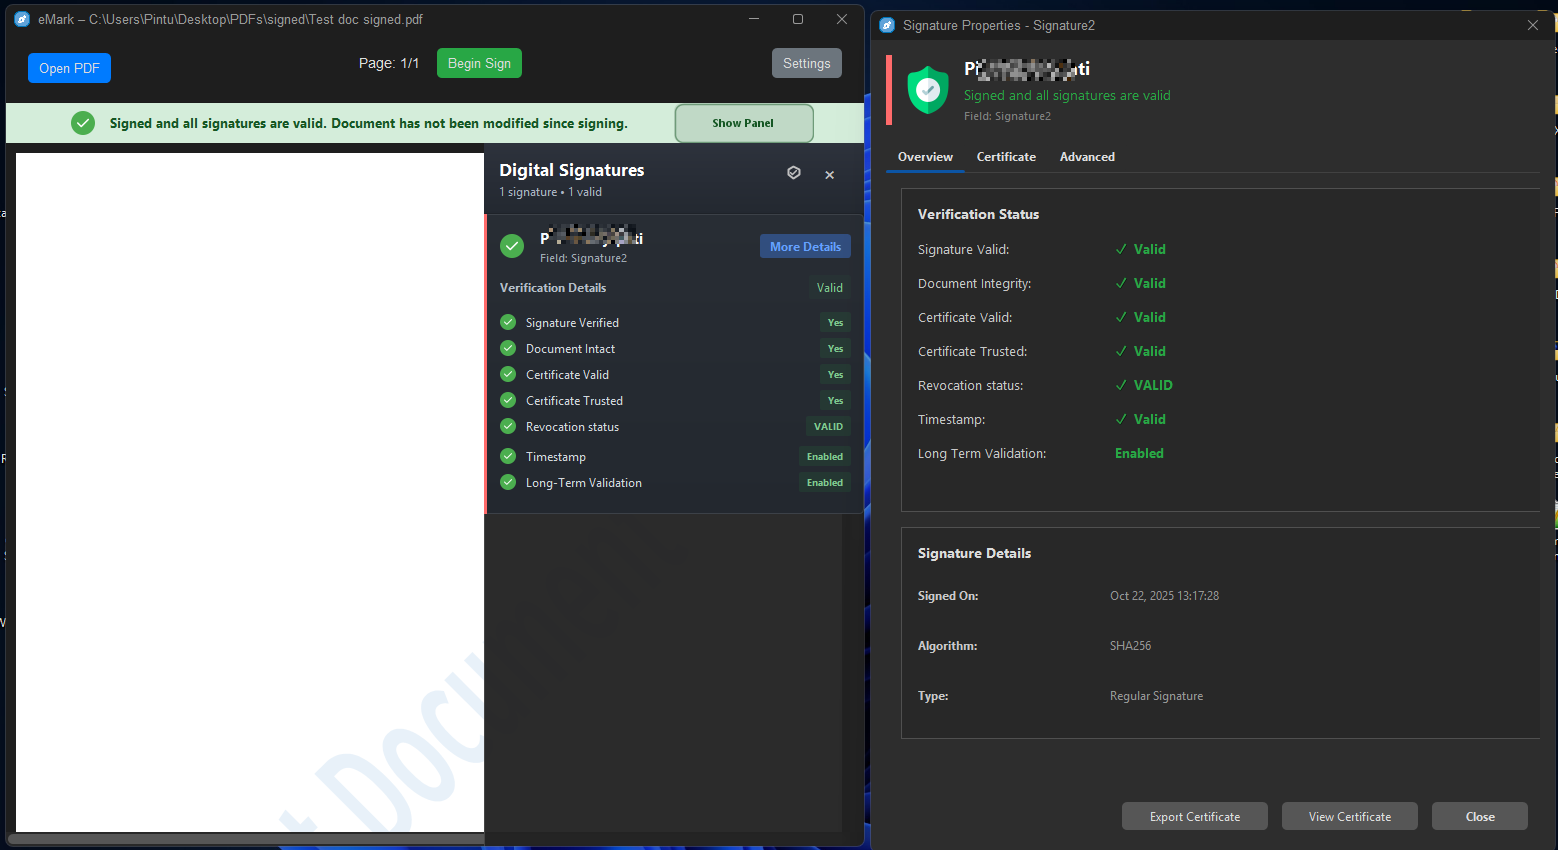The height and width of the screenshot is (850, 1558).
Task: Click the green checkmark in the signatures valid banner
Action: 83,122
